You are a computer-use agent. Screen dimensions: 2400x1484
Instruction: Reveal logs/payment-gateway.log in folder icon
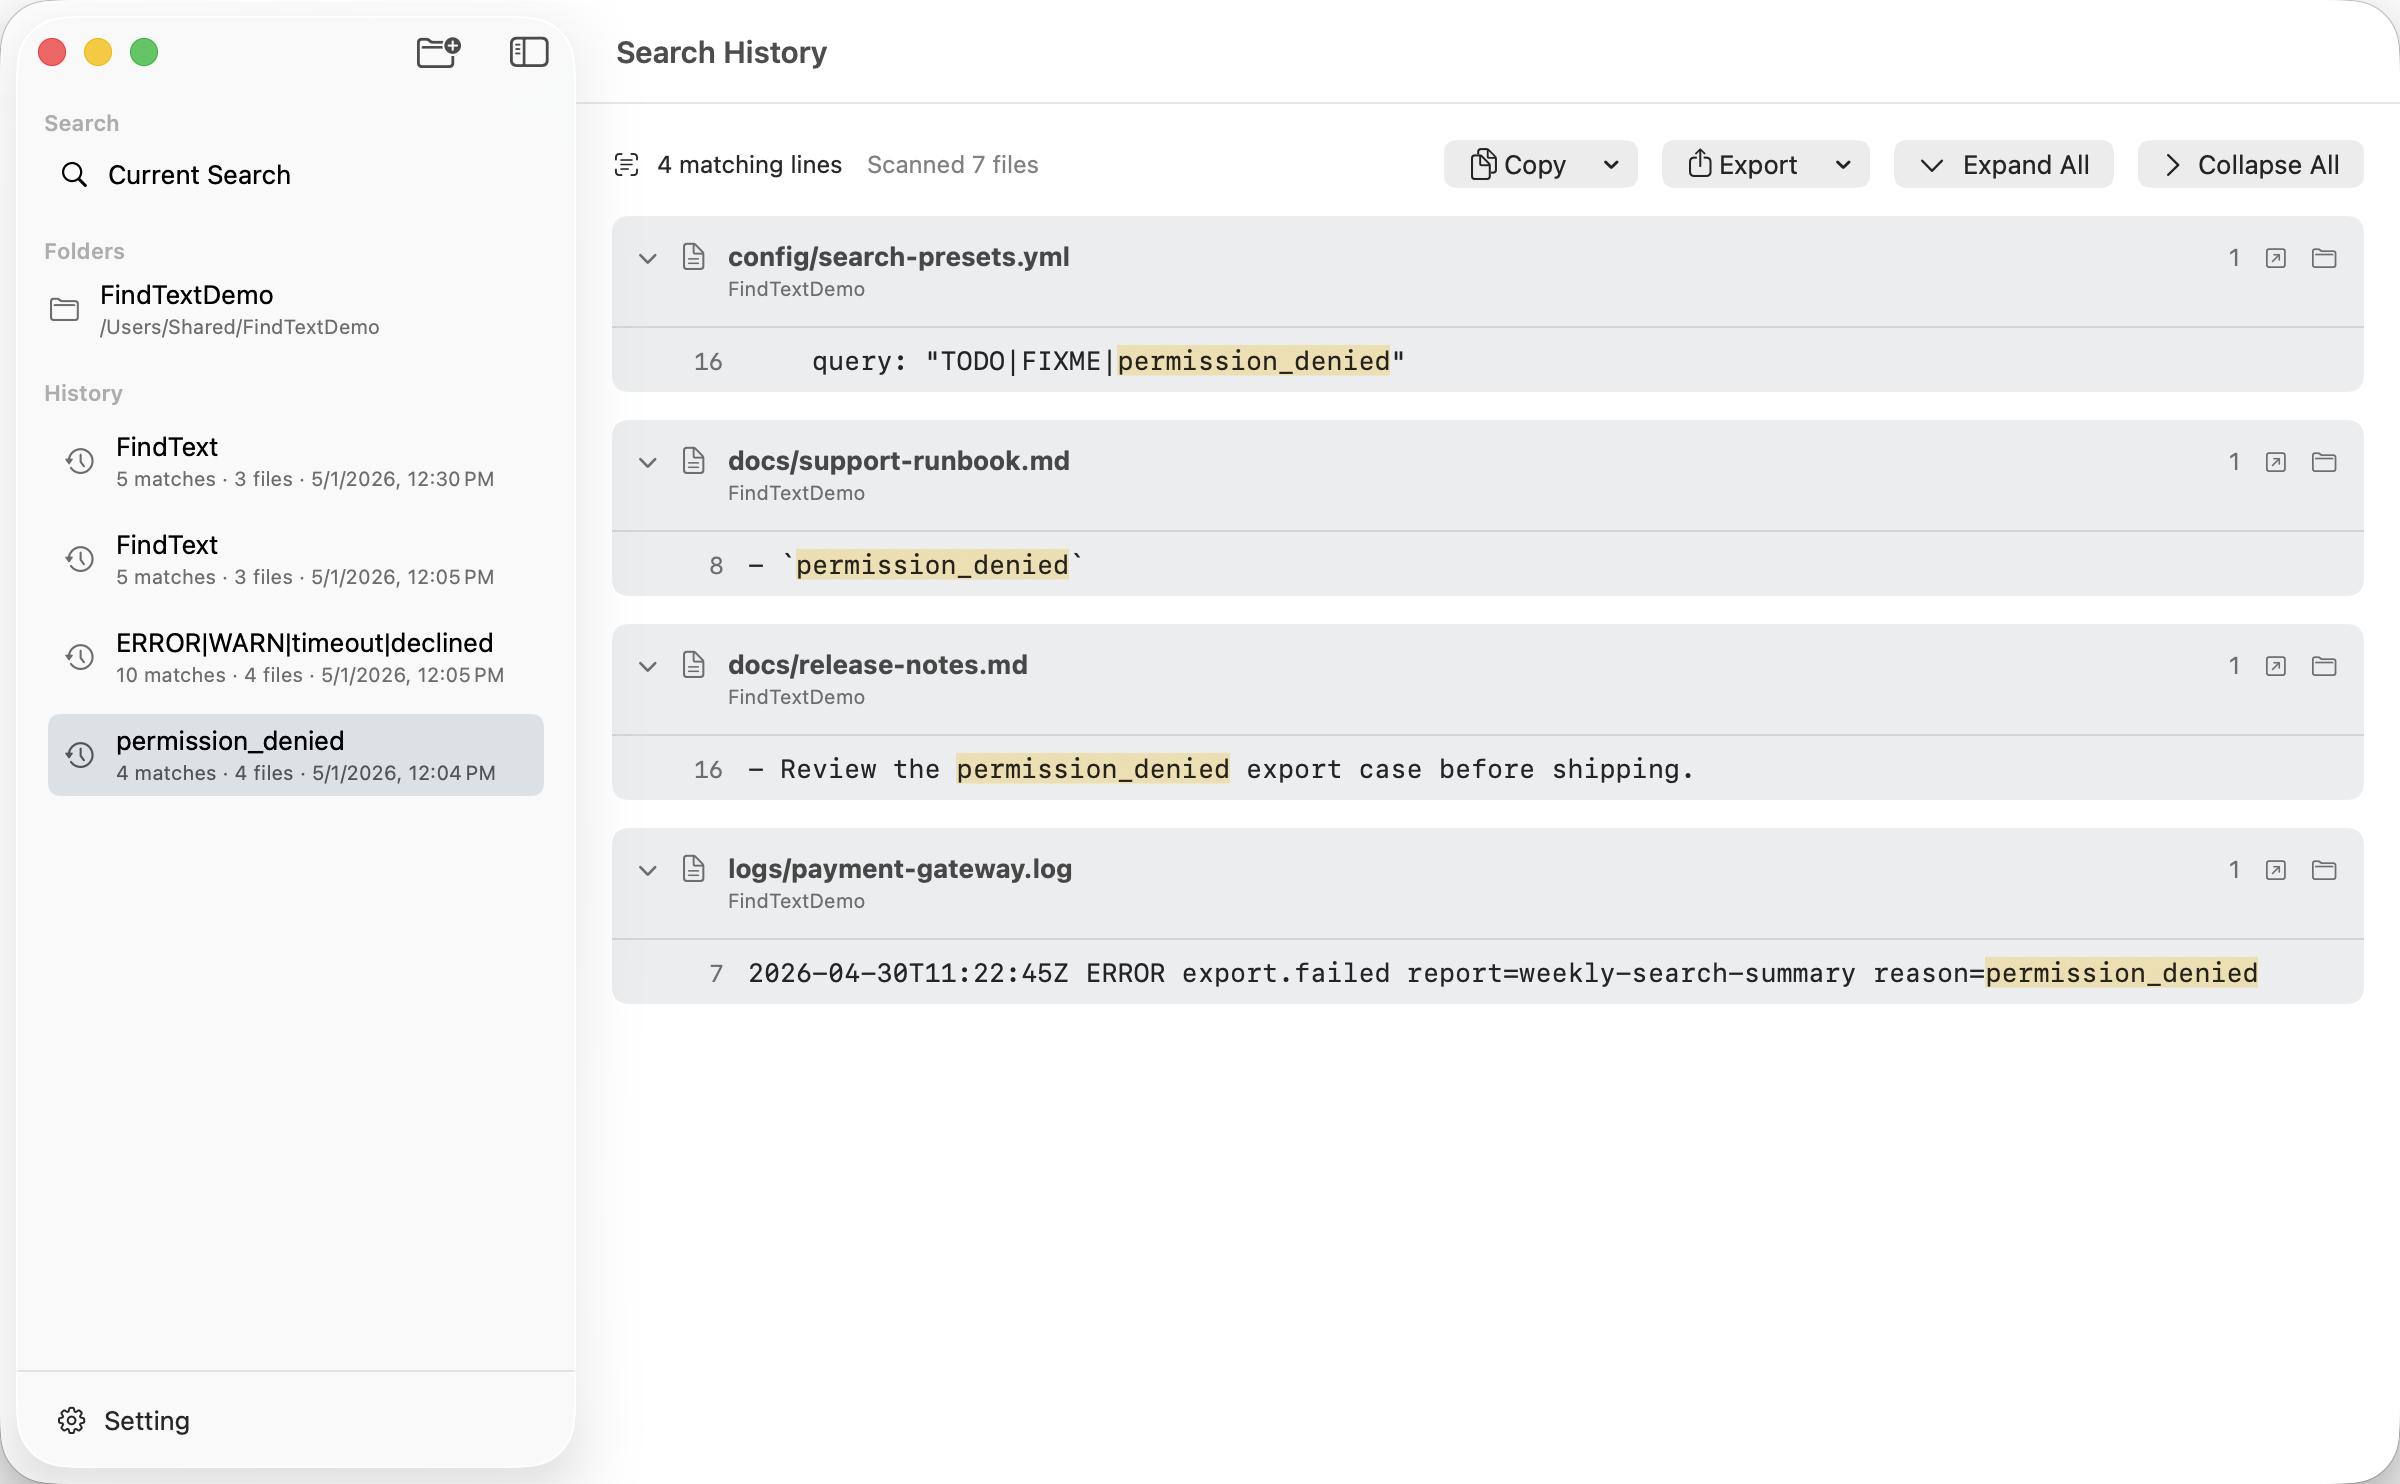(2324, 870)
